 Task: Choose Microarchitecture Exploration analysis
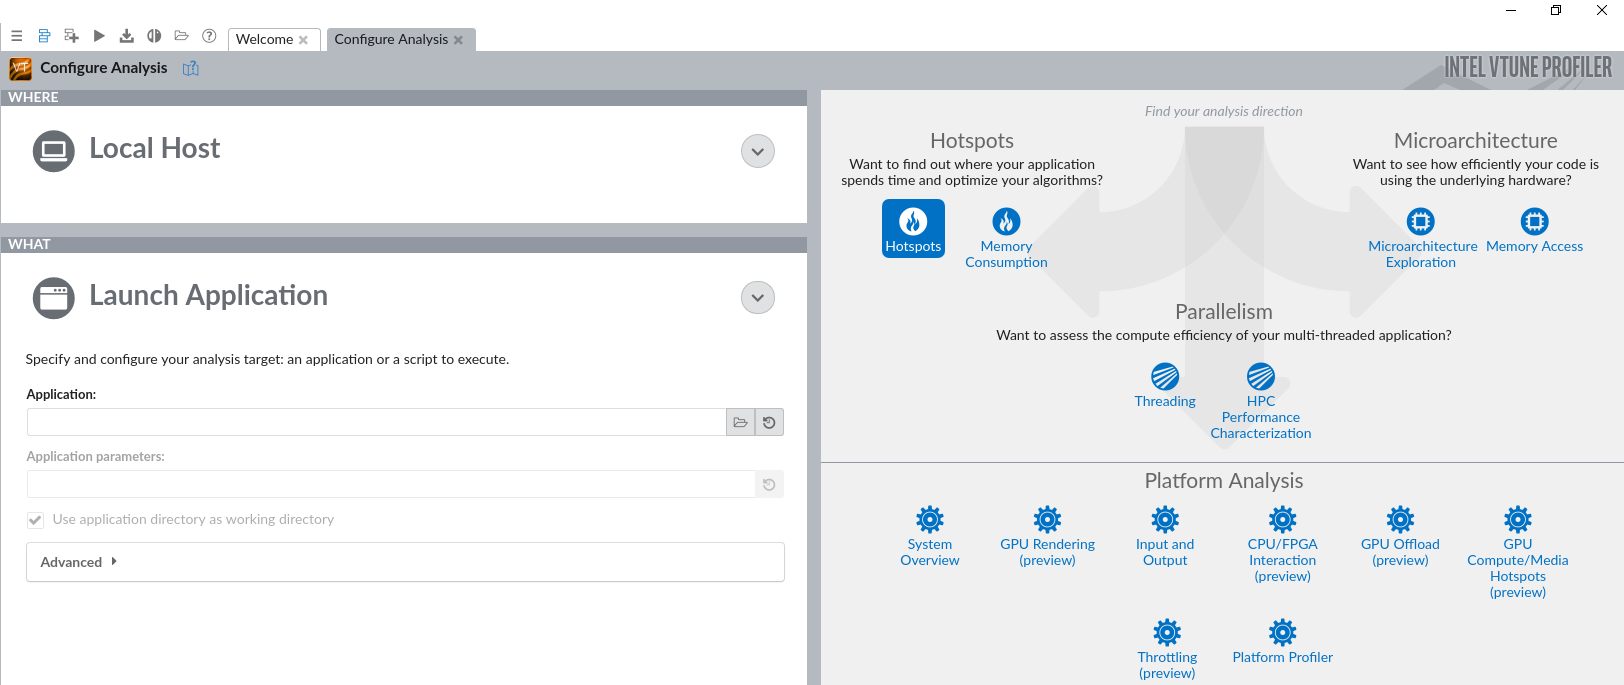[x=1421, y=238]
